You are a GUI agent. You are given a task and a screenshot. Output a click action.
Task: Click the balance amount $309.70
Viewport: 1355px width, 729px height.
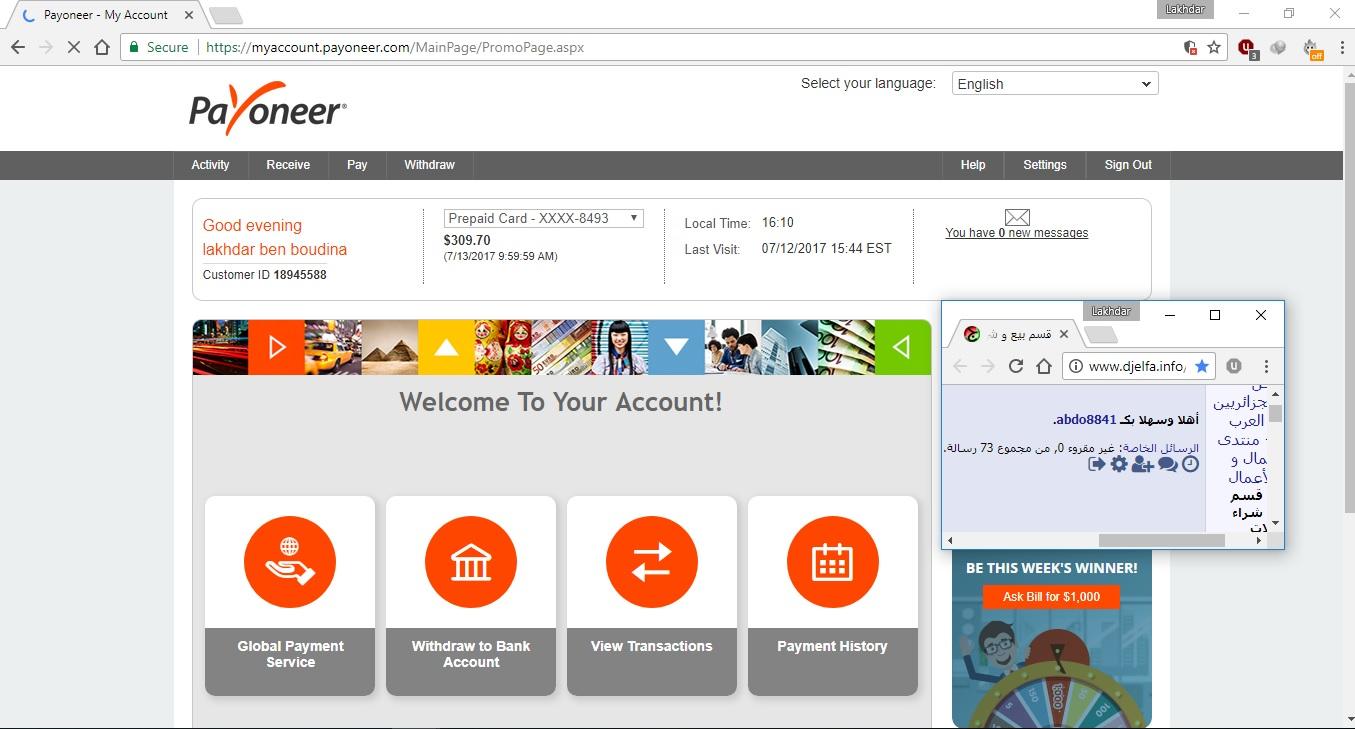coord(467,240)
